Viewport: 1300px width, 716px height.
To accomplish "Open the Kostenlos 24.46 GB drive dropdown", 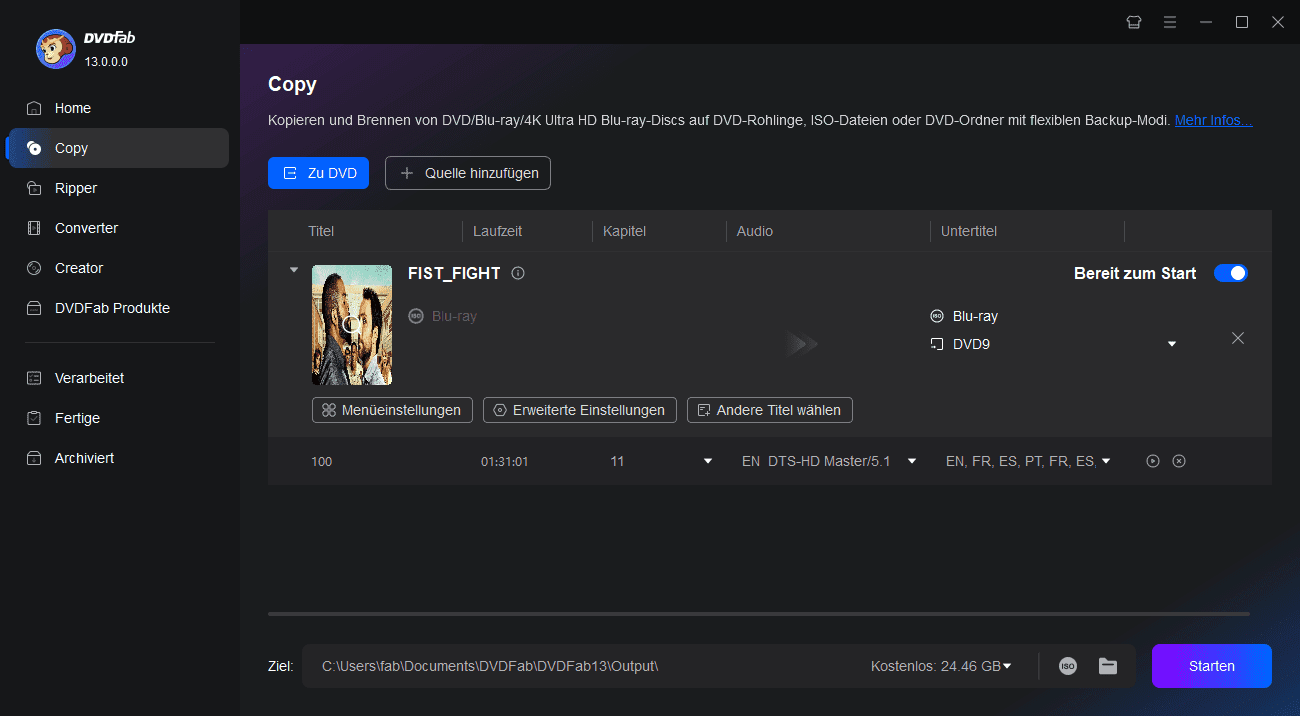I will click(941, 666).
